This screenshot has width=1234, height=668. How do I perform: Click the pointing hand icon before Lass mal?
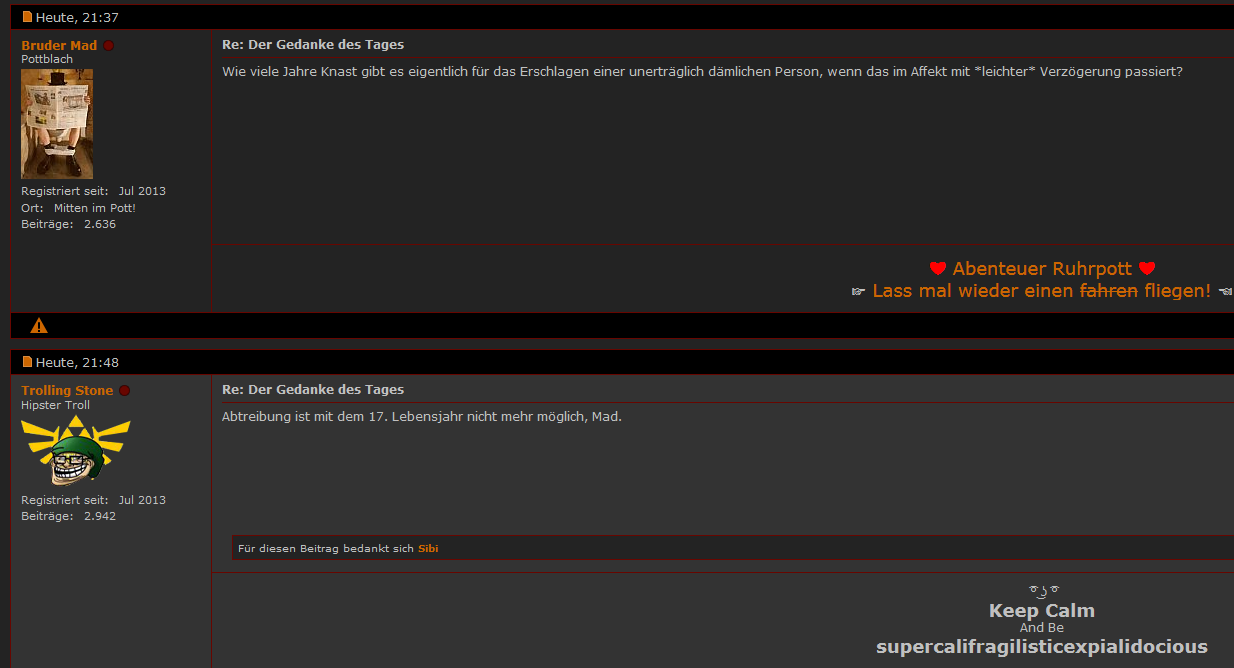(x=858, y=291)
